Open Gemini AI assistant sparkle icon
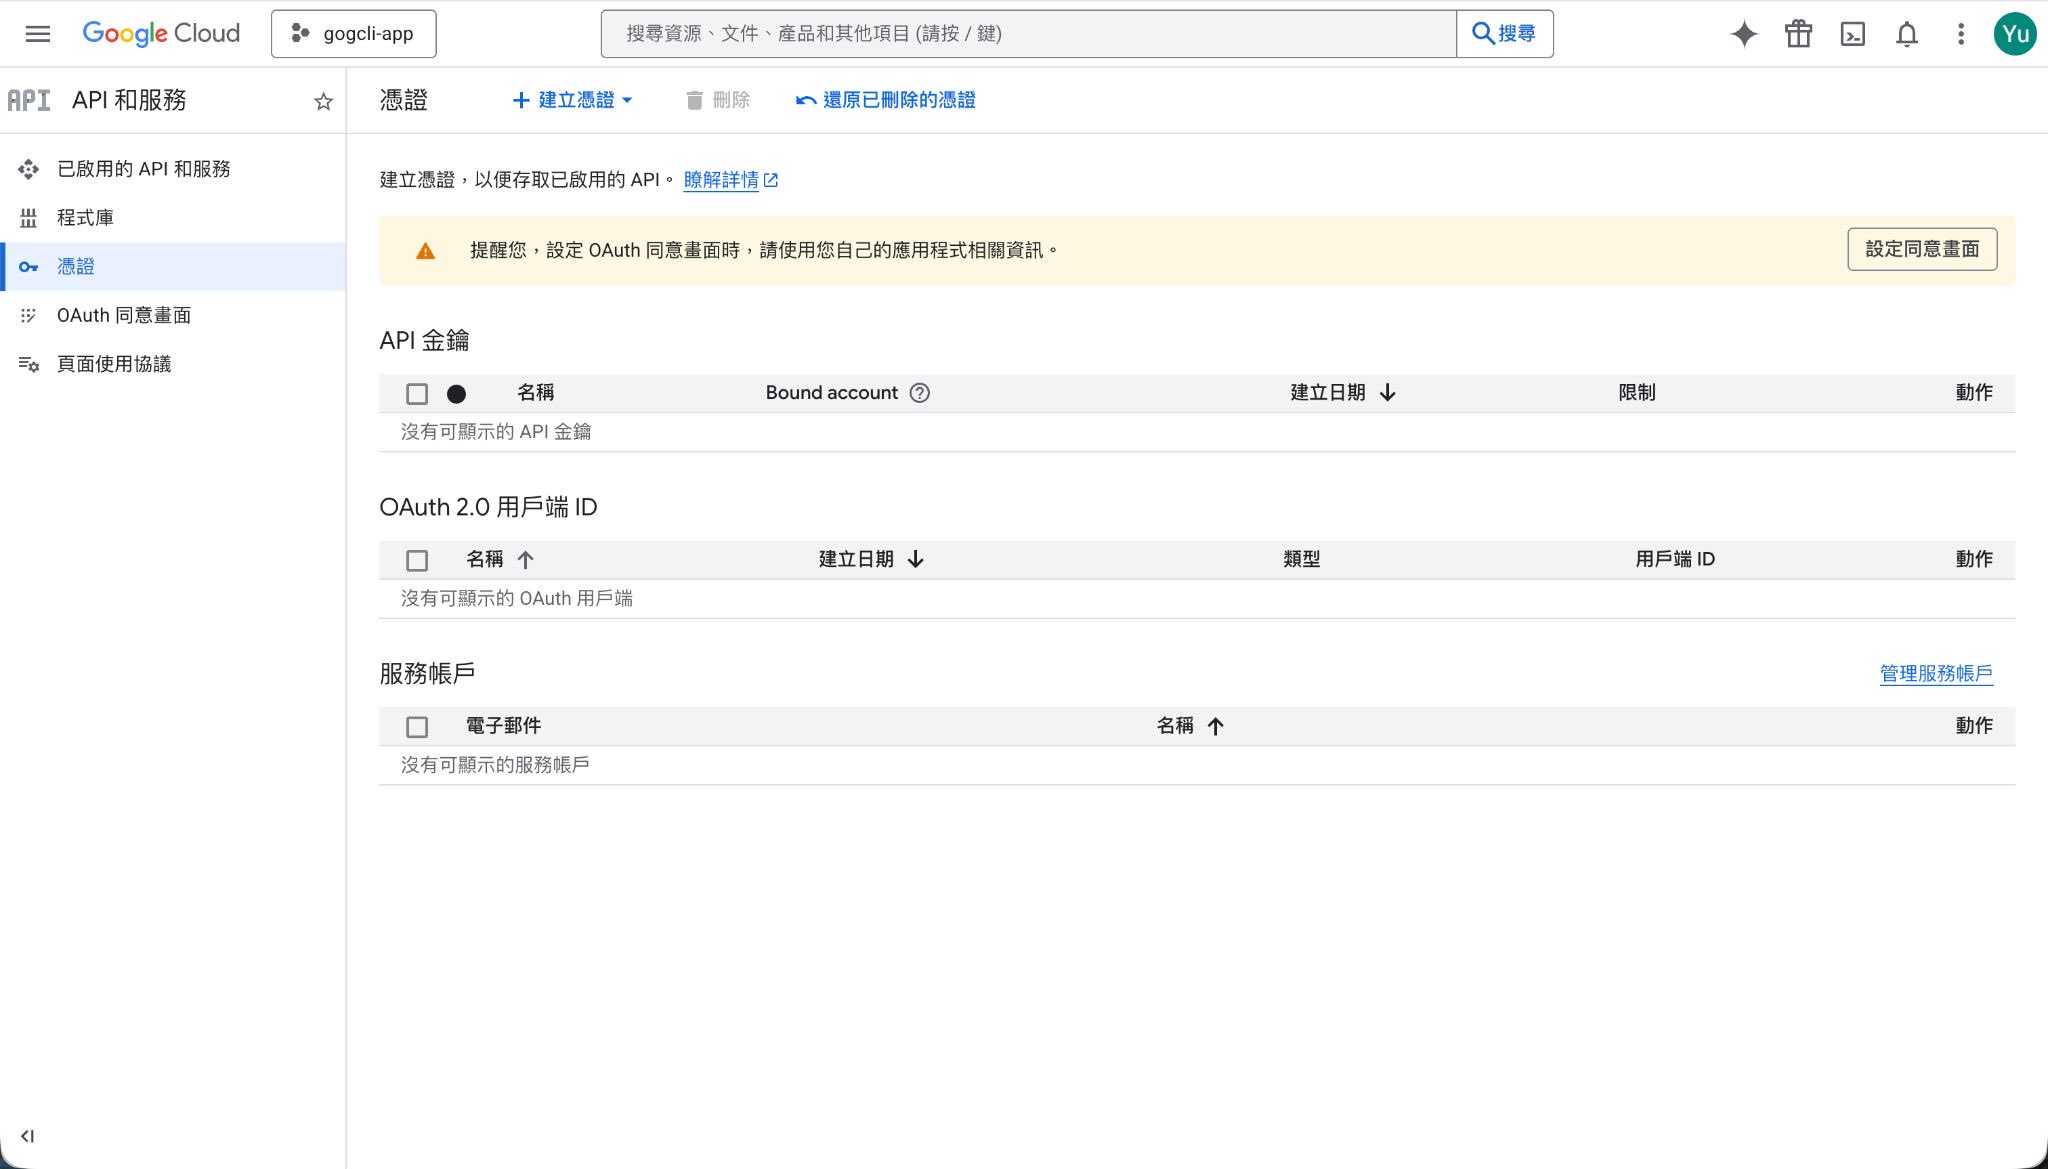2048x1169 pixels. tap(1743, 34)
